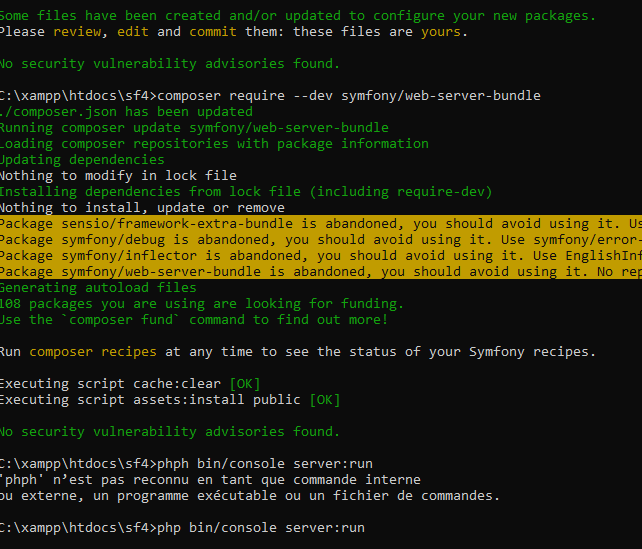
Task: Click the 'symfony/debug is abandoned' warning line
Action: coord(321,239)
